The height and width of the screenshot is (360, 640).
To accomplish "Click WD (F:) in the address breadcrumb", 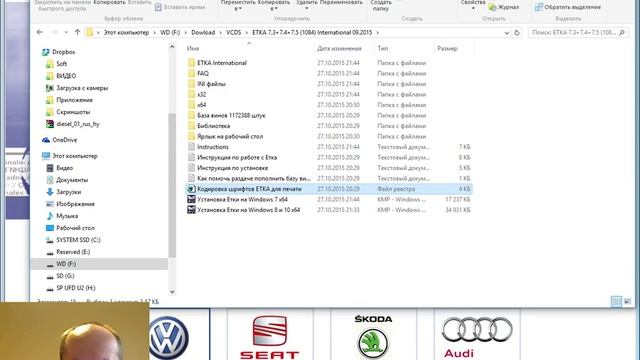I will click(x=170, y=32).
